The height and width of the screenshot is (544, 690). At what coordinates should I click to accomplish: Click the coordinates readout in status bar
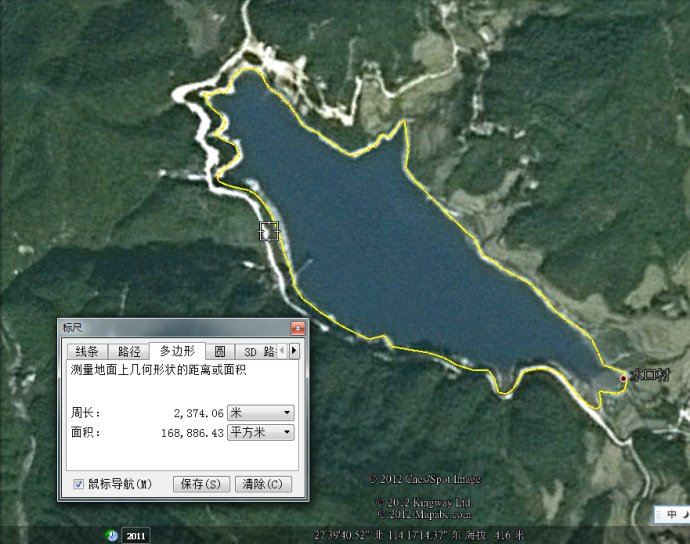click(420, 535)
